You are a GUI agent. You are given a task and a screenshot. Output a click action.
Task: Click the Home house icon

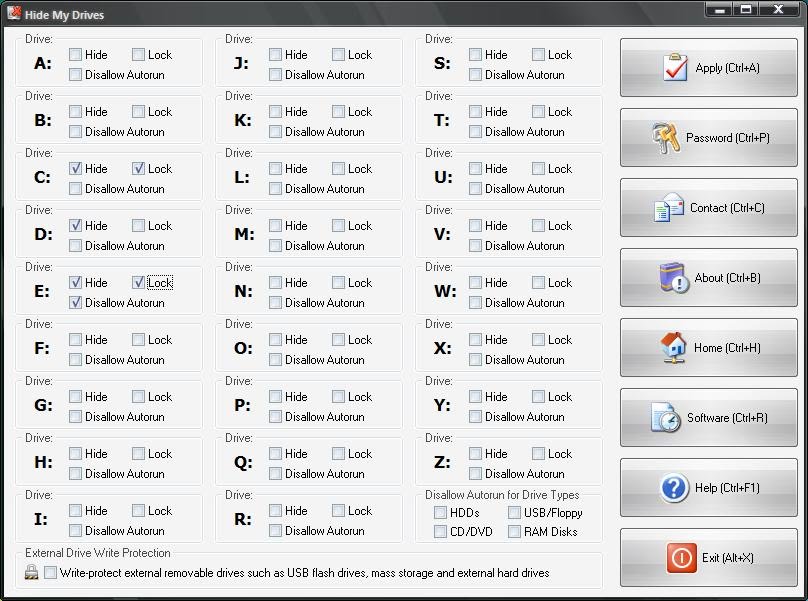[x=674, y=348]
